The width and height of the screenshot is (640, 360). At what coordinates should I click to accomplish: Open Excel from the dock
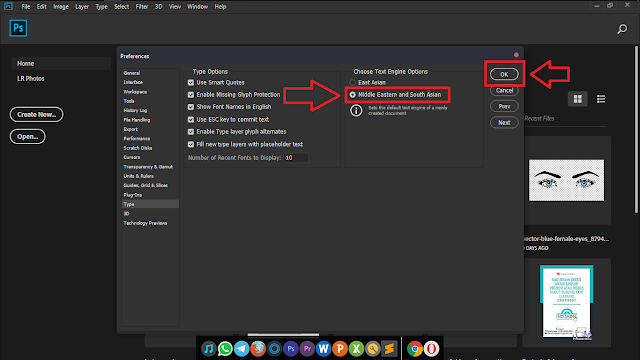(356, 349)
